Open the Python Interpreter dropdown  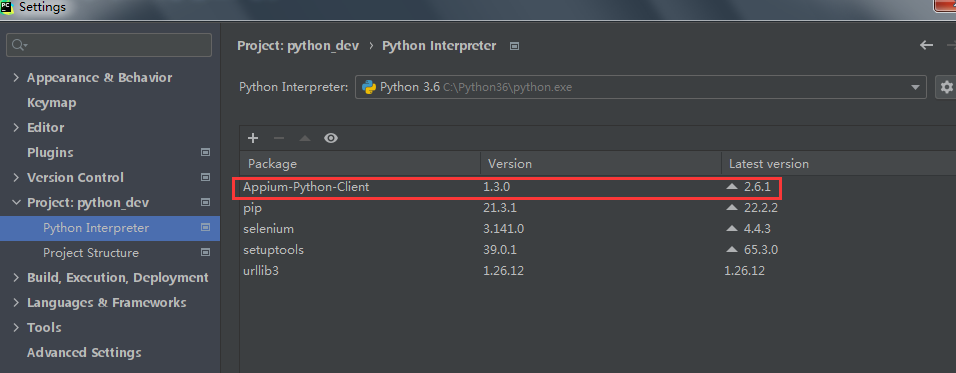click(x=915, y=87)
